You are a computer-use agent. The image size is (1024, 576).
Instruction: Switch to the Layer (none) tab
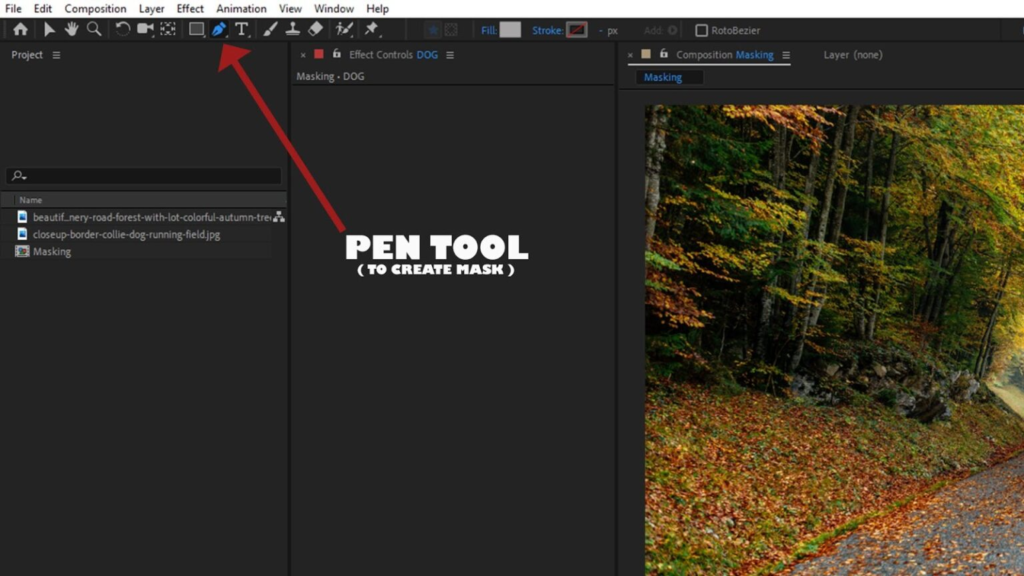point(852,55)
